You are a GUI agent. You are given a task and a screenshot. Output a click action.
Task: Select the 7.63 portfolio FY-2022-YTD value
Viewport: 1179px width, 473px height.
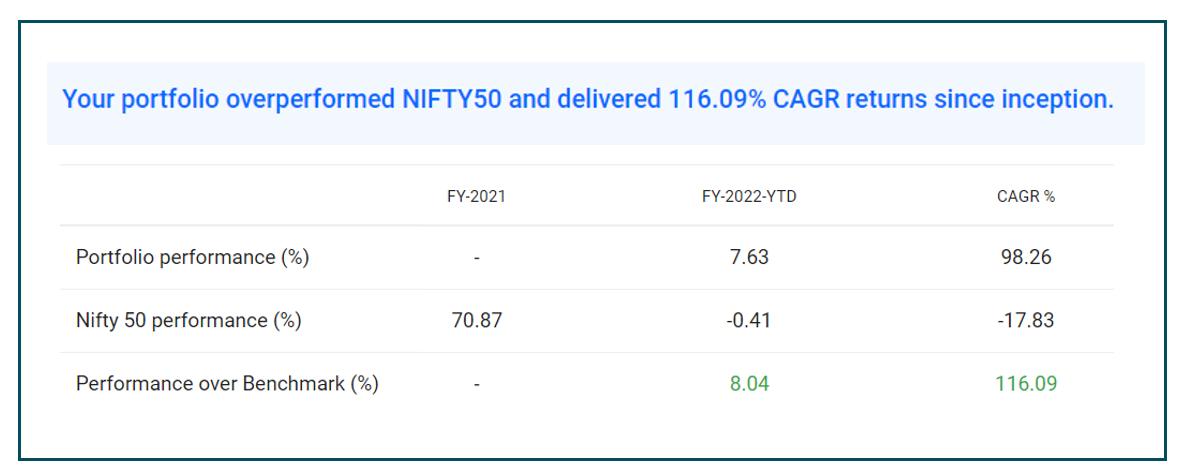tap(750, 258)
